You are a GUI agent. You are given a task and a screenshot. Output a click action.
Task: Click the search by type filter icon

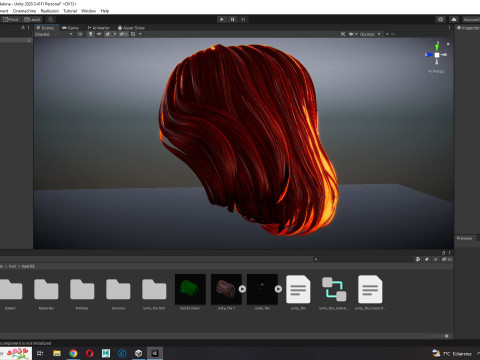[x=418, y=259]
